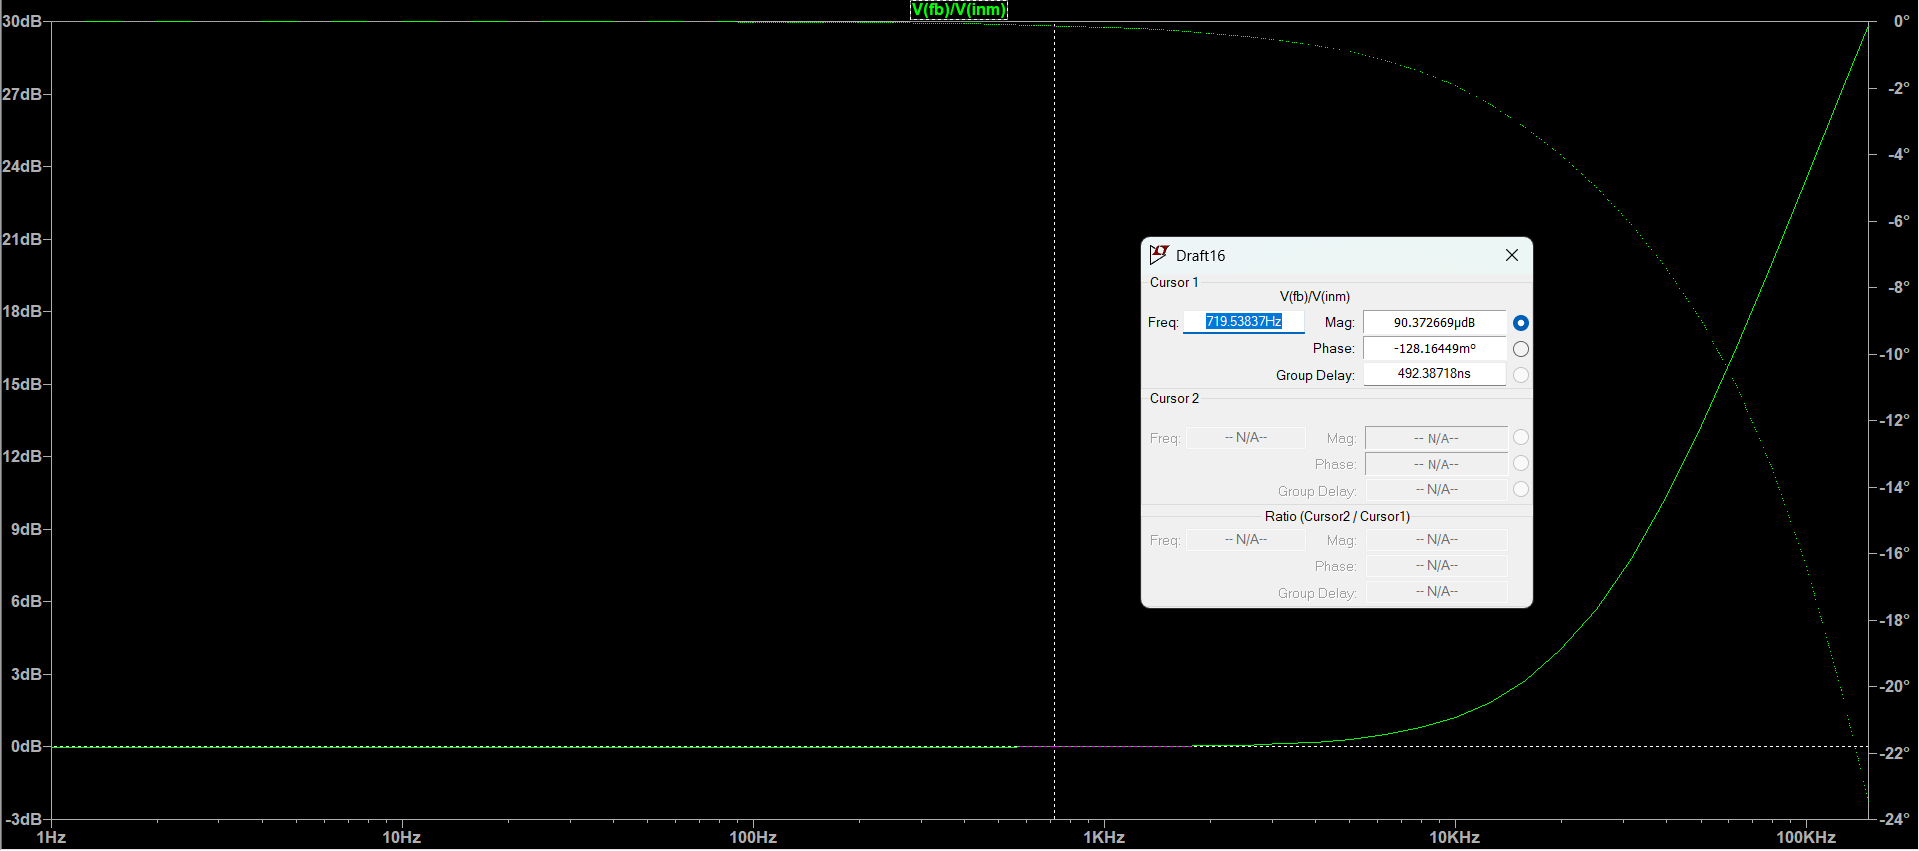Click the LTspice icon in Draft16 dialog
1919x851 pixels.
(x=1159, y=255)
